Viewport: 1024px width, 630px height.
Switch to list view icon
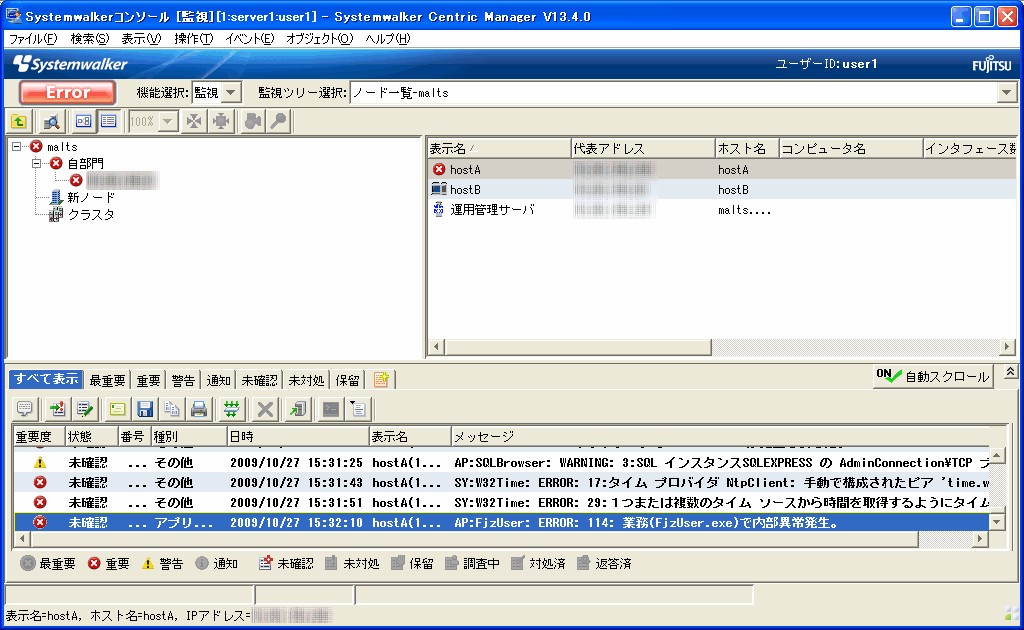(x=108, y=121)
